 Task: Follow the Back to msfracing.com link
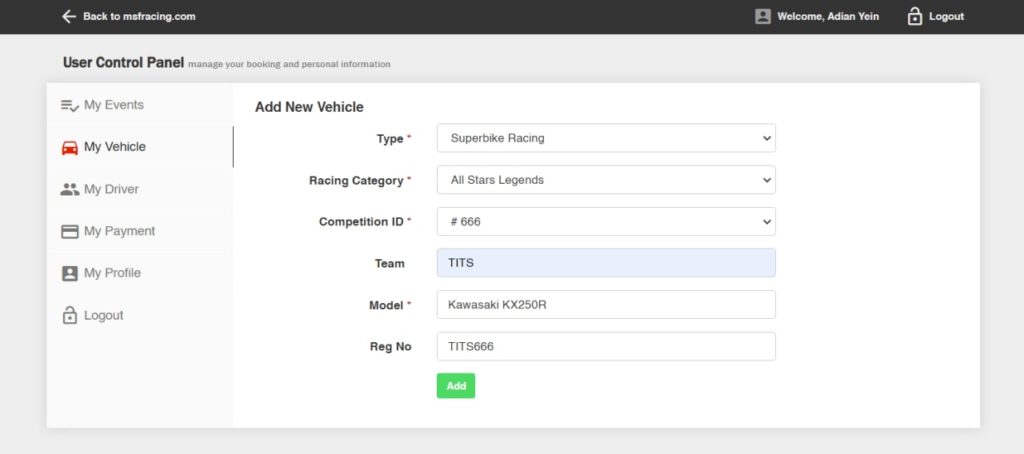pyautogui.click(x=138, y=16)
